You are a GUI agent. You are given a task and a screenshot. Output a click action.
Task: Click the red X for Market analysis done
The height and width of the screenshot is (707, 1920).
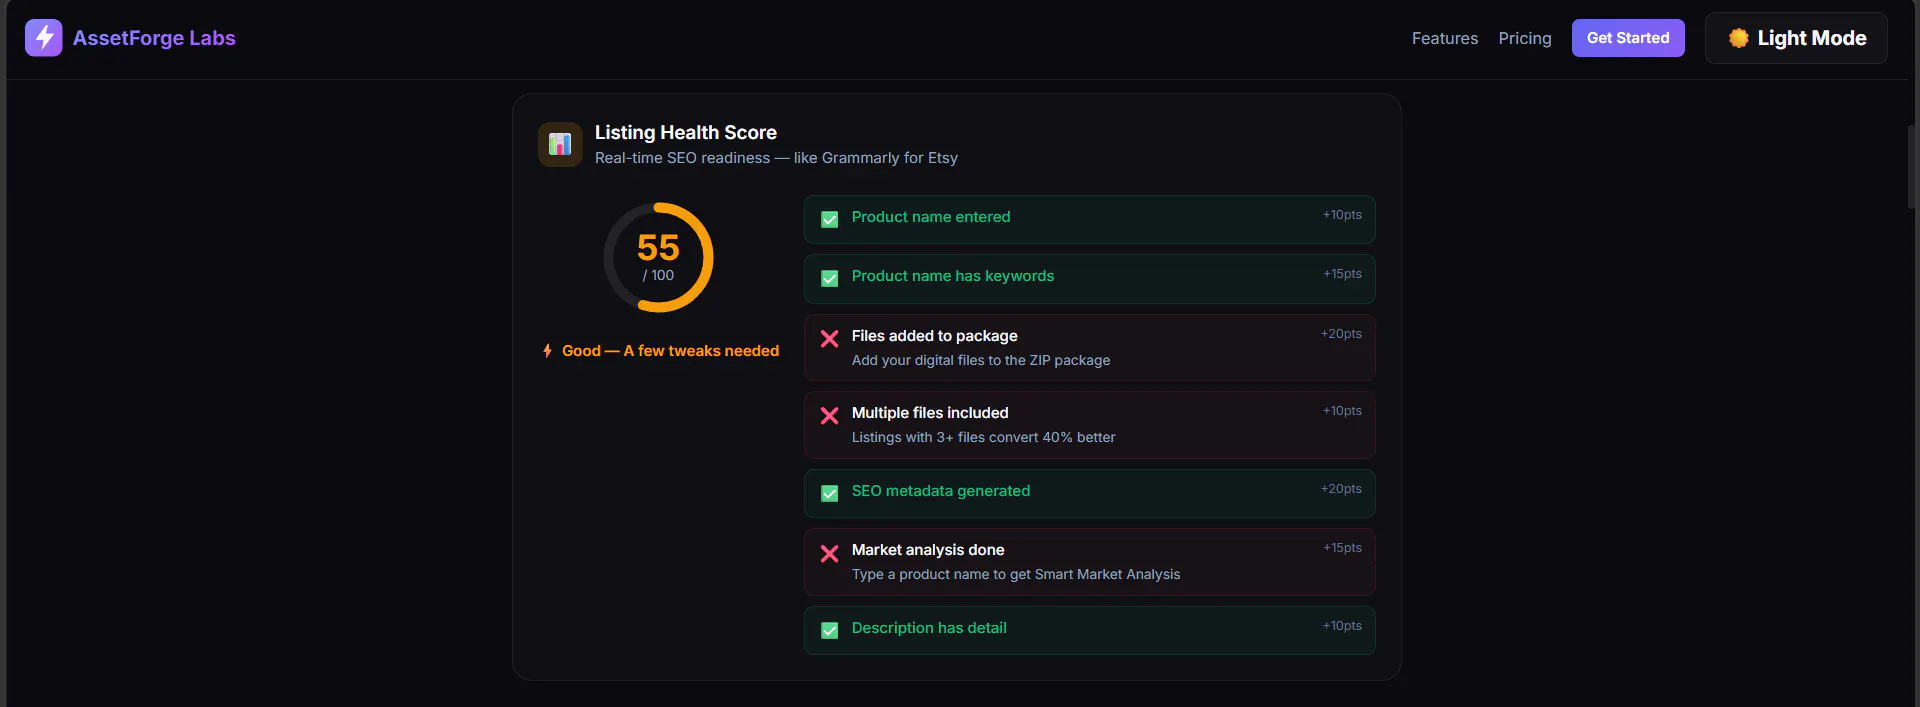coord(829,553)
